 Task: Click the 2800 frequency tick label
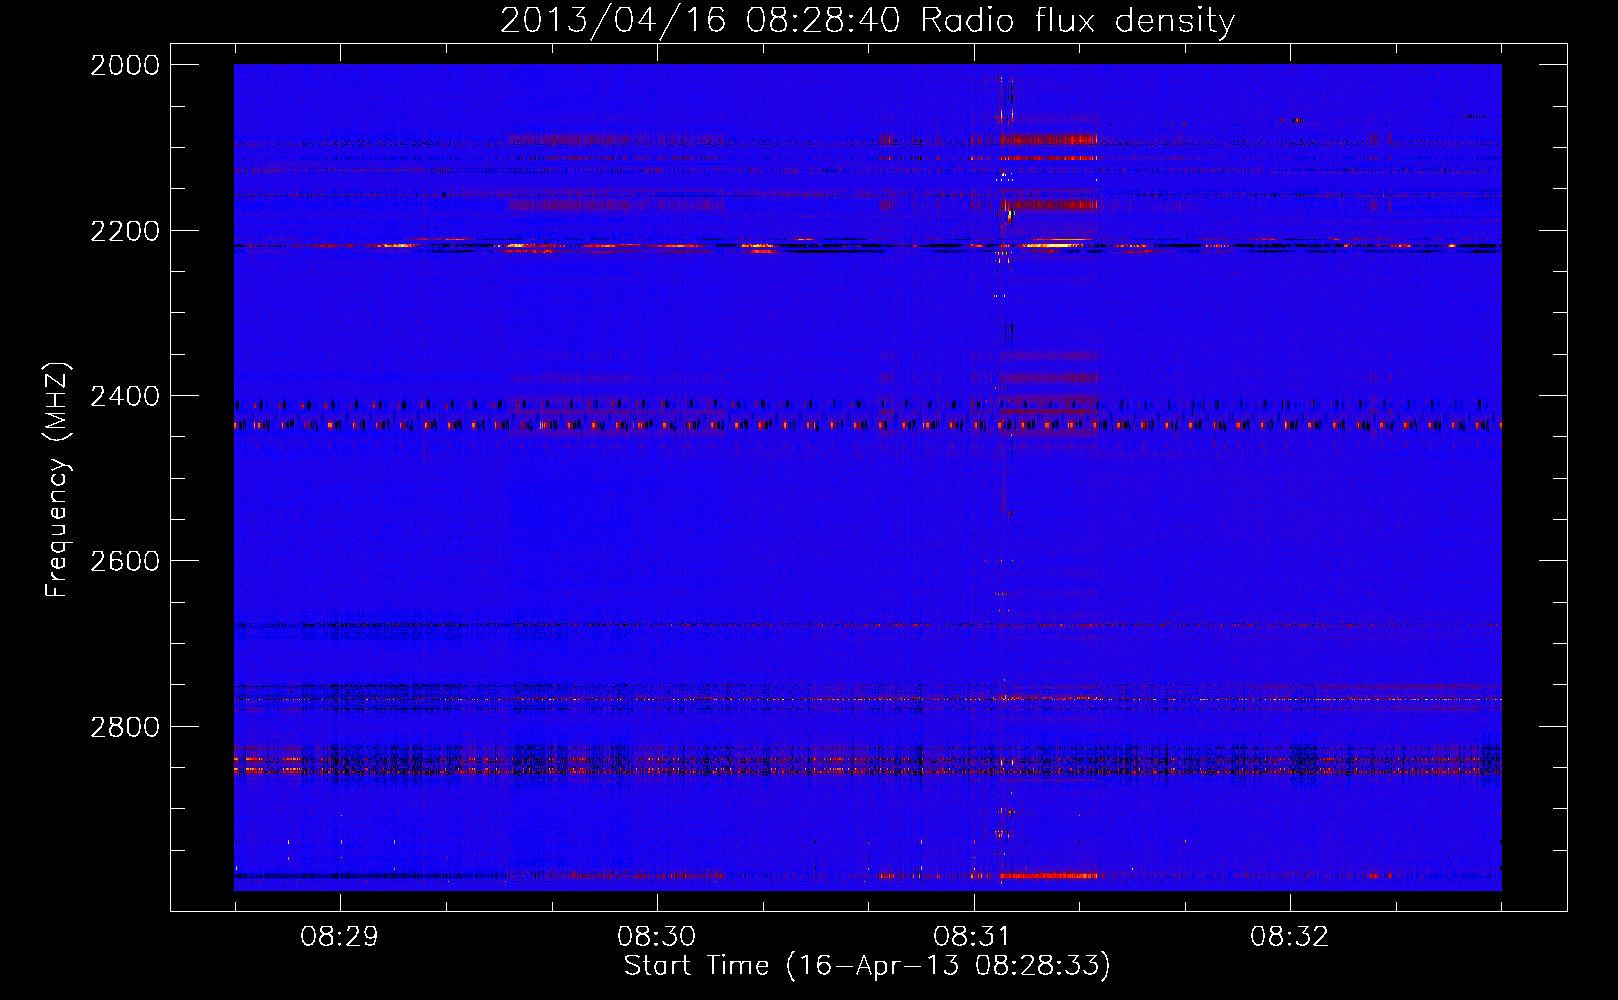click(125, 726)
